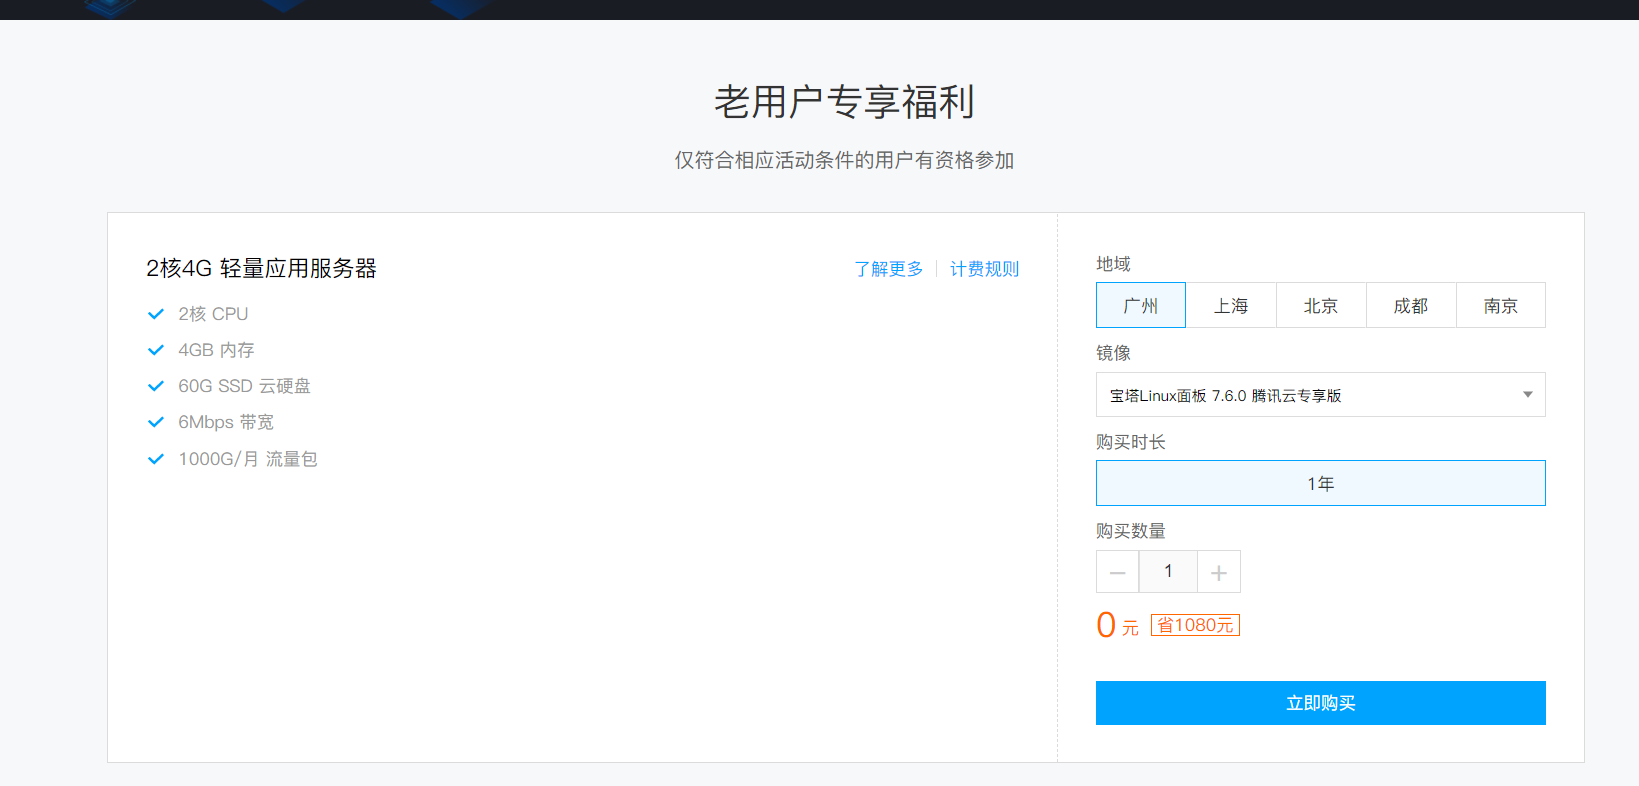Click the 地域 label

coord(1113,264)
